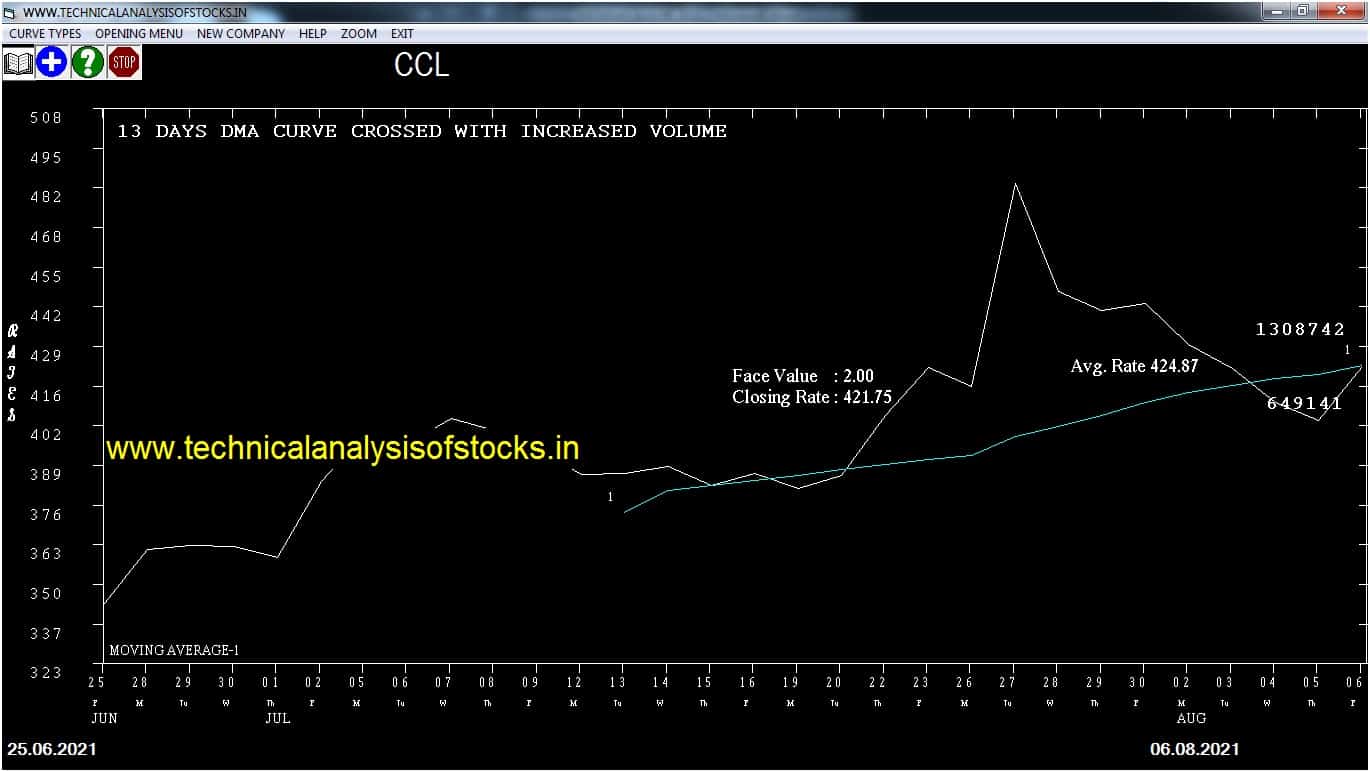Click the Closing Rate 421.75 text
Screen dimensions: 1370x772
[812, 397]
